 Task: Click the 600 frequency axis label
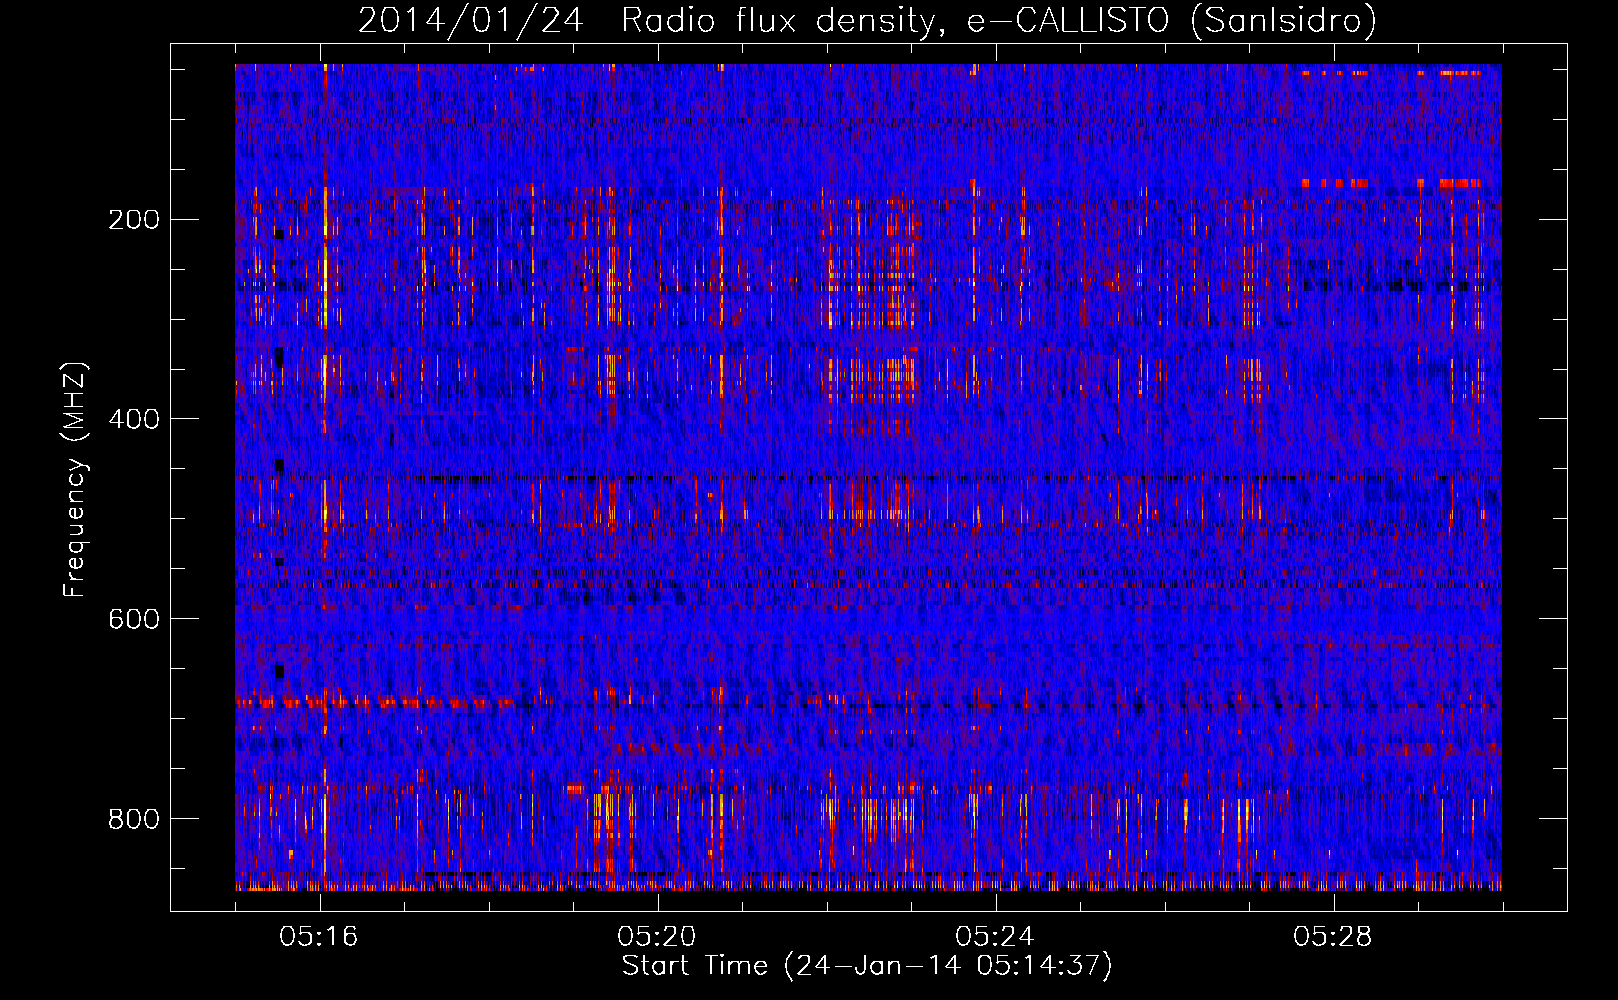[134, 619]
